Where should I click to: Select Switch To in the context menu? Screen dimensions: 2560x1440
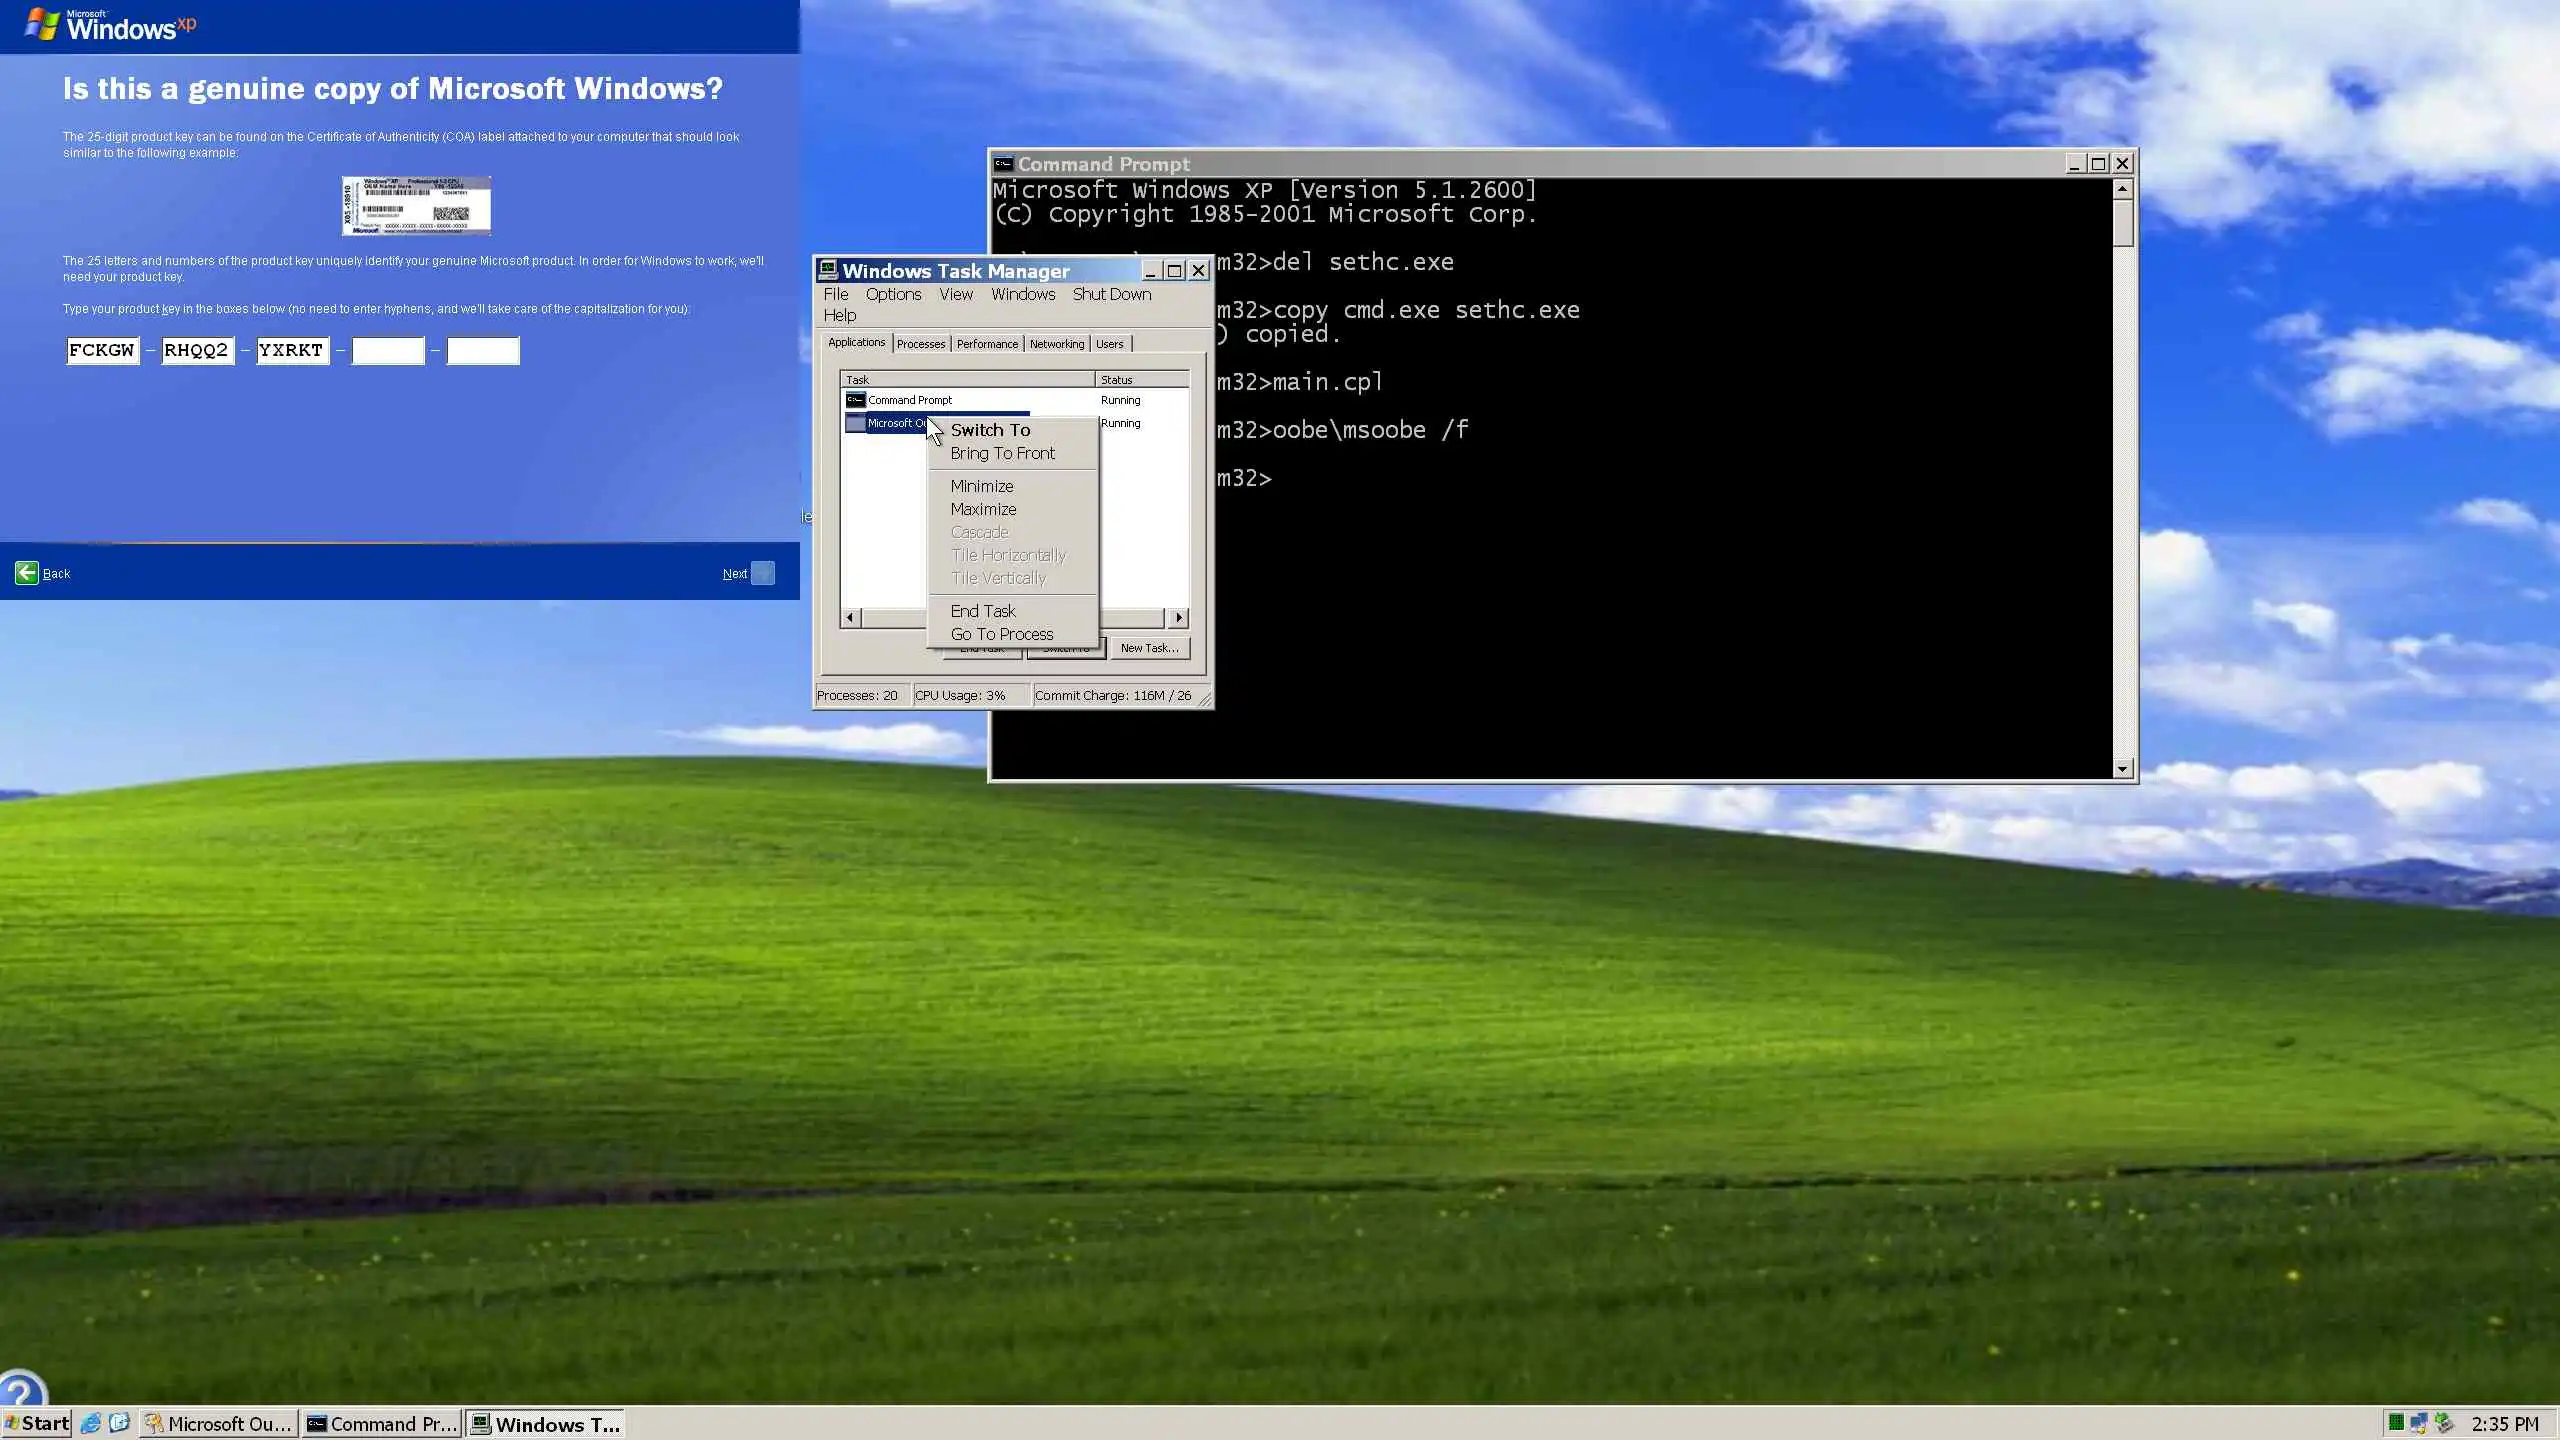point(990,430)
